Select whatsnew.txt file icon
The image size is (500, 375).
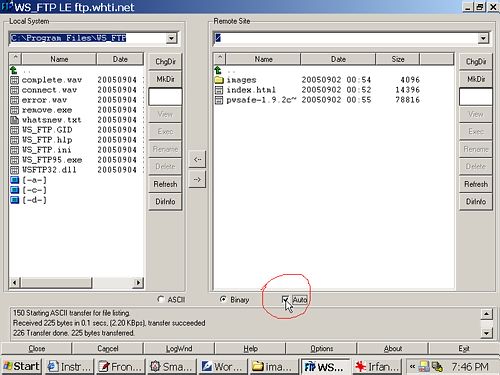click(15, 120)
